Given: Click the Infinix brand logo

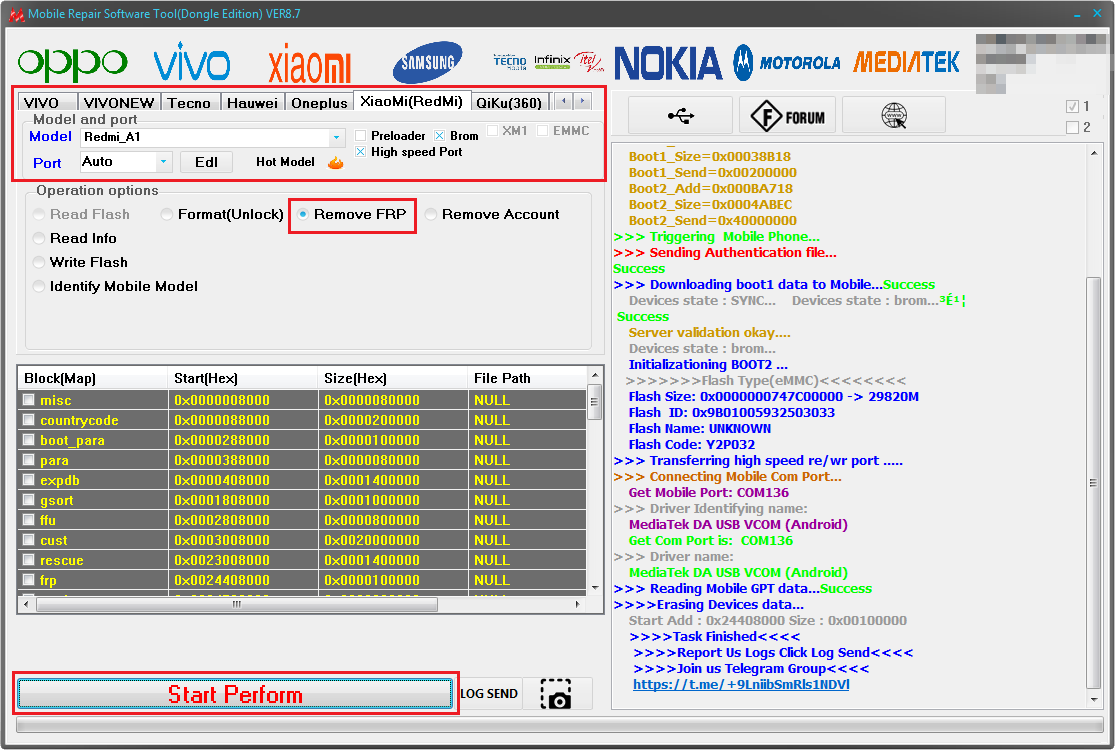Looking at the screenshot, I should click(552, 62).
